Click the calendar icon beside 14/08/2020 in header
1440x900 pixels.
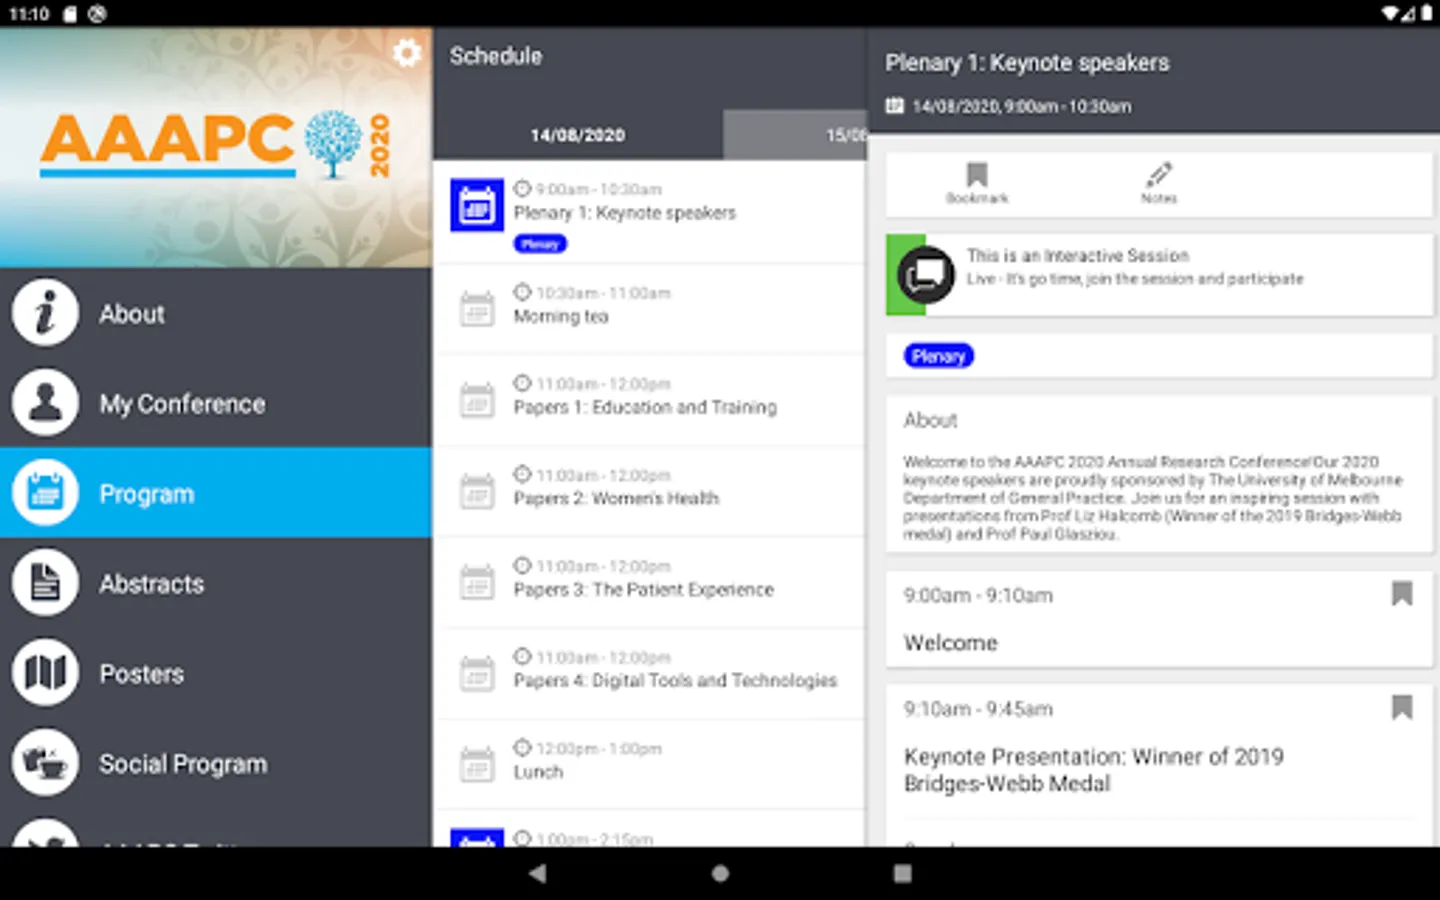[x=894, y=105]
